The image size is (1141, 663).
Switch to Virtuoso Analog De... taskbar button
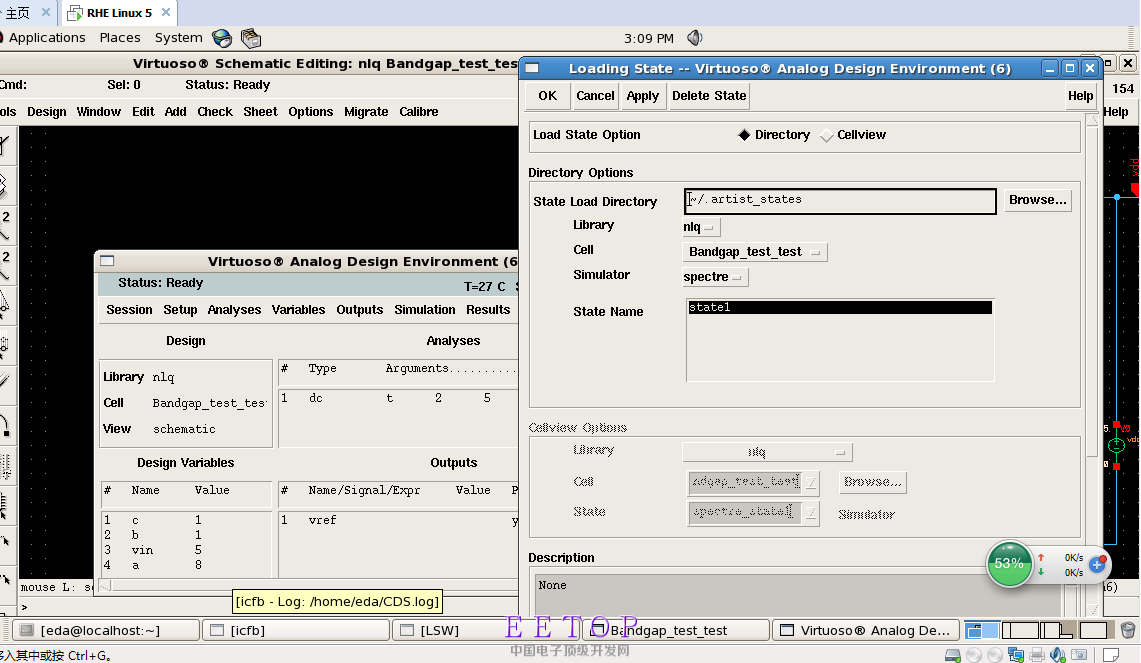[865, 630]
